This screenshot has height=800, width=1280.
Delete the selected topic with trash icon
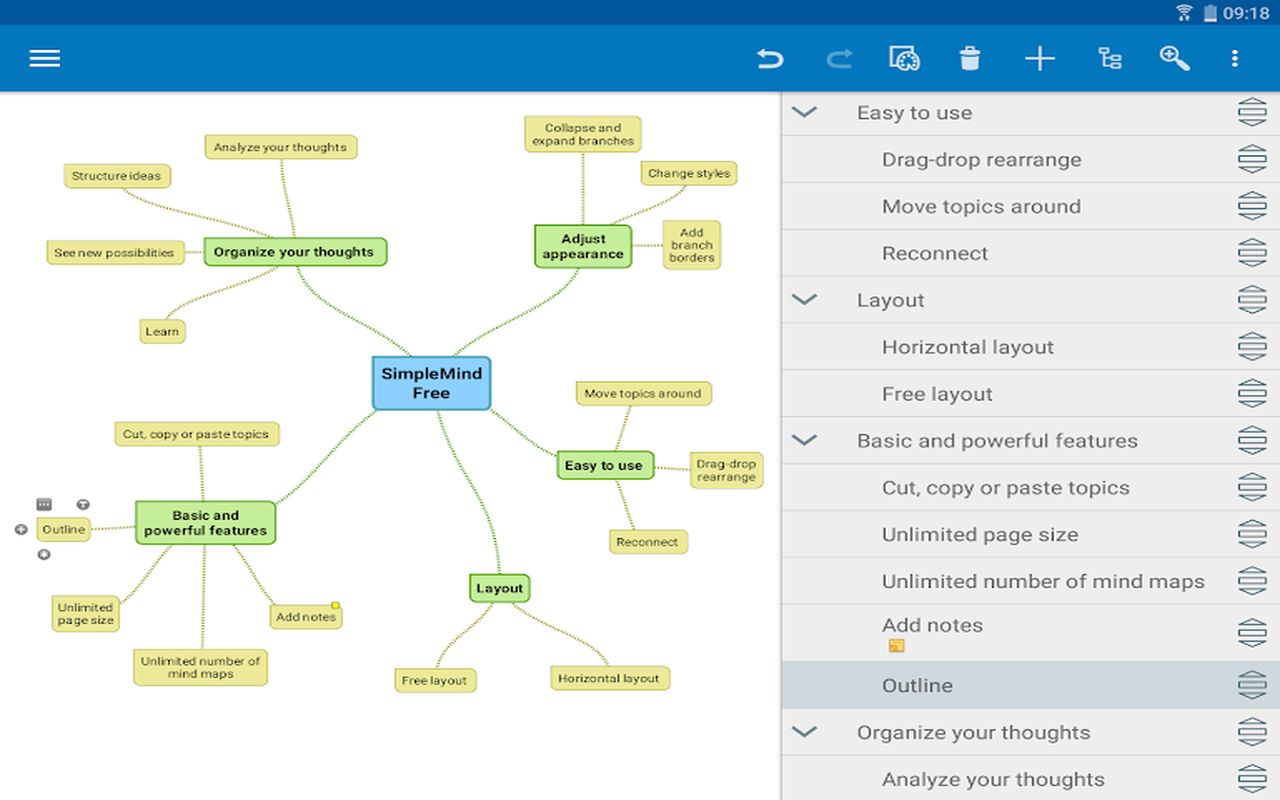click(970, 59)
